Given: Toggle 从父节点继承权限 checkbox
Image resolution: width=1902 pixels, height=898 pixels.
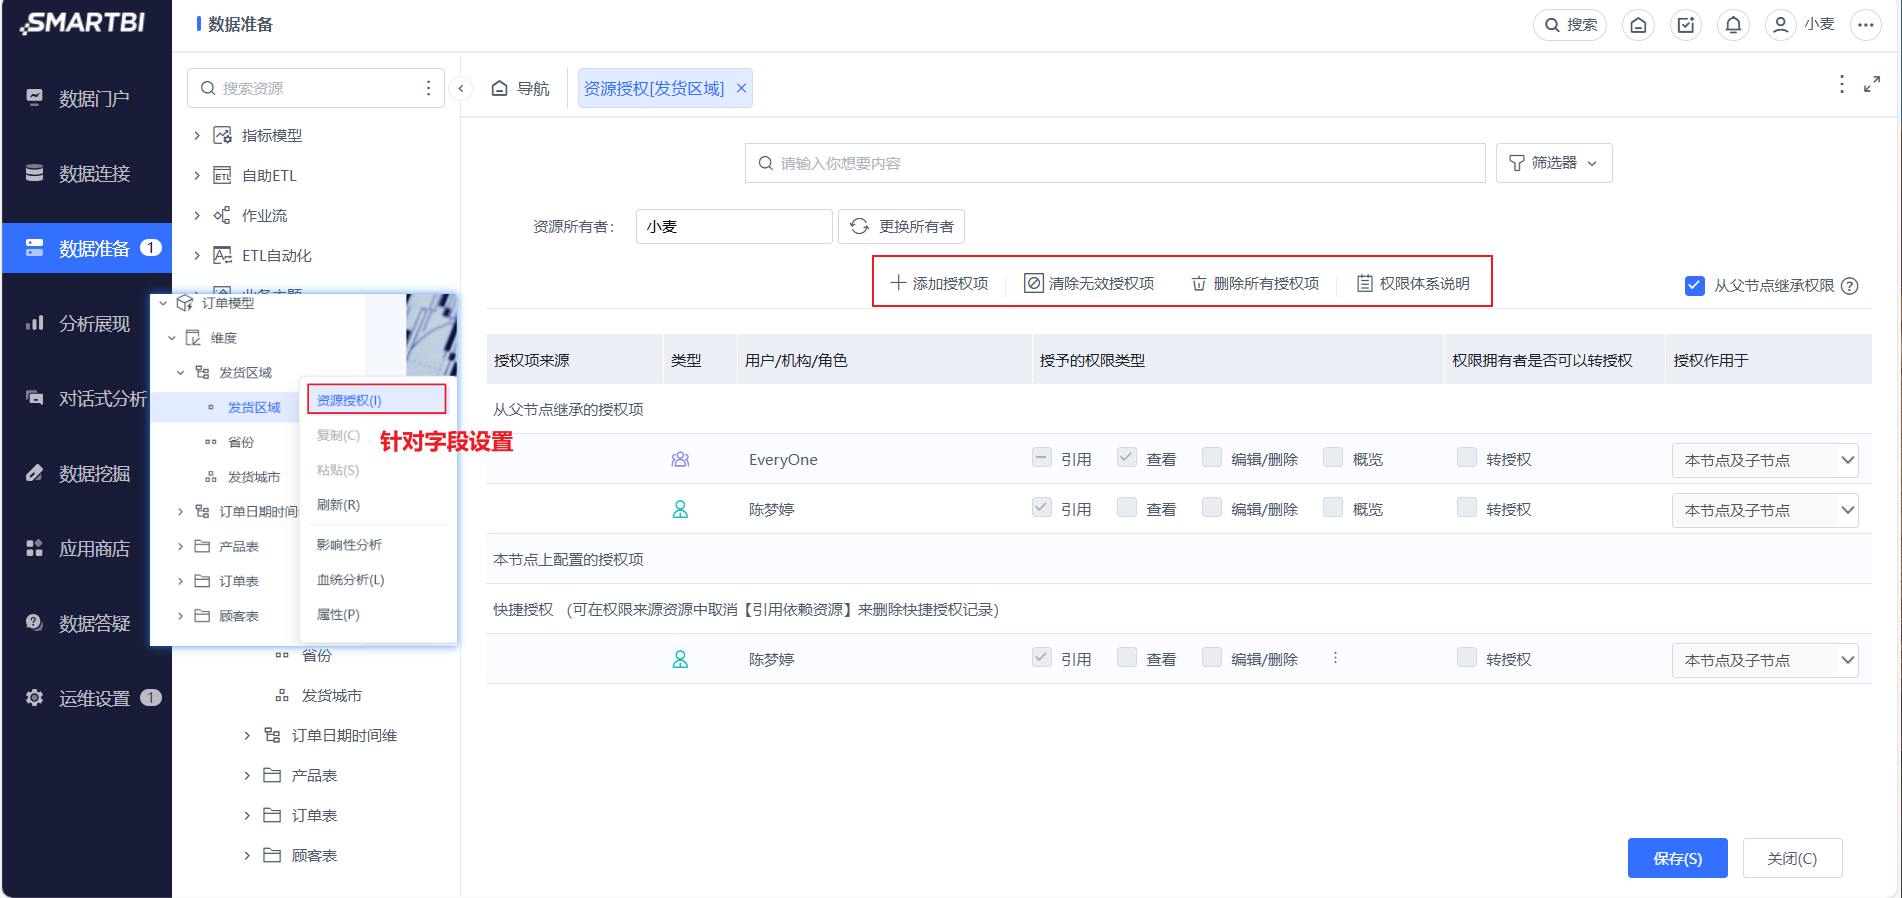Looking at the screenshot, I should pyautogui.click(x=1694, y=285).
